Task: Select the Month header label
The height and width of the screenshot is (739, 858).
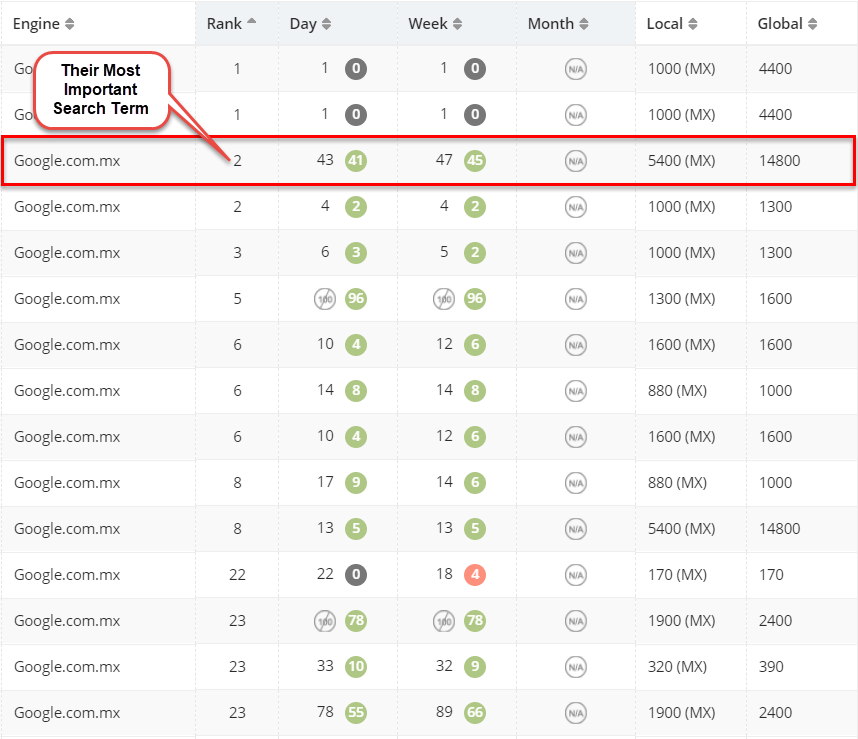Action: pyautogui.click(x=550, y=24)
